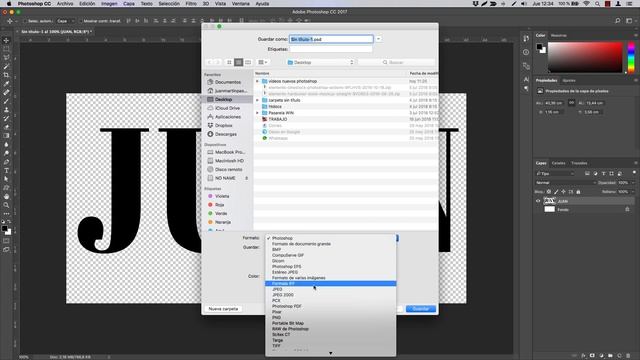Select the Brush tool
The image size is (640, 360).
coord(6,101)
